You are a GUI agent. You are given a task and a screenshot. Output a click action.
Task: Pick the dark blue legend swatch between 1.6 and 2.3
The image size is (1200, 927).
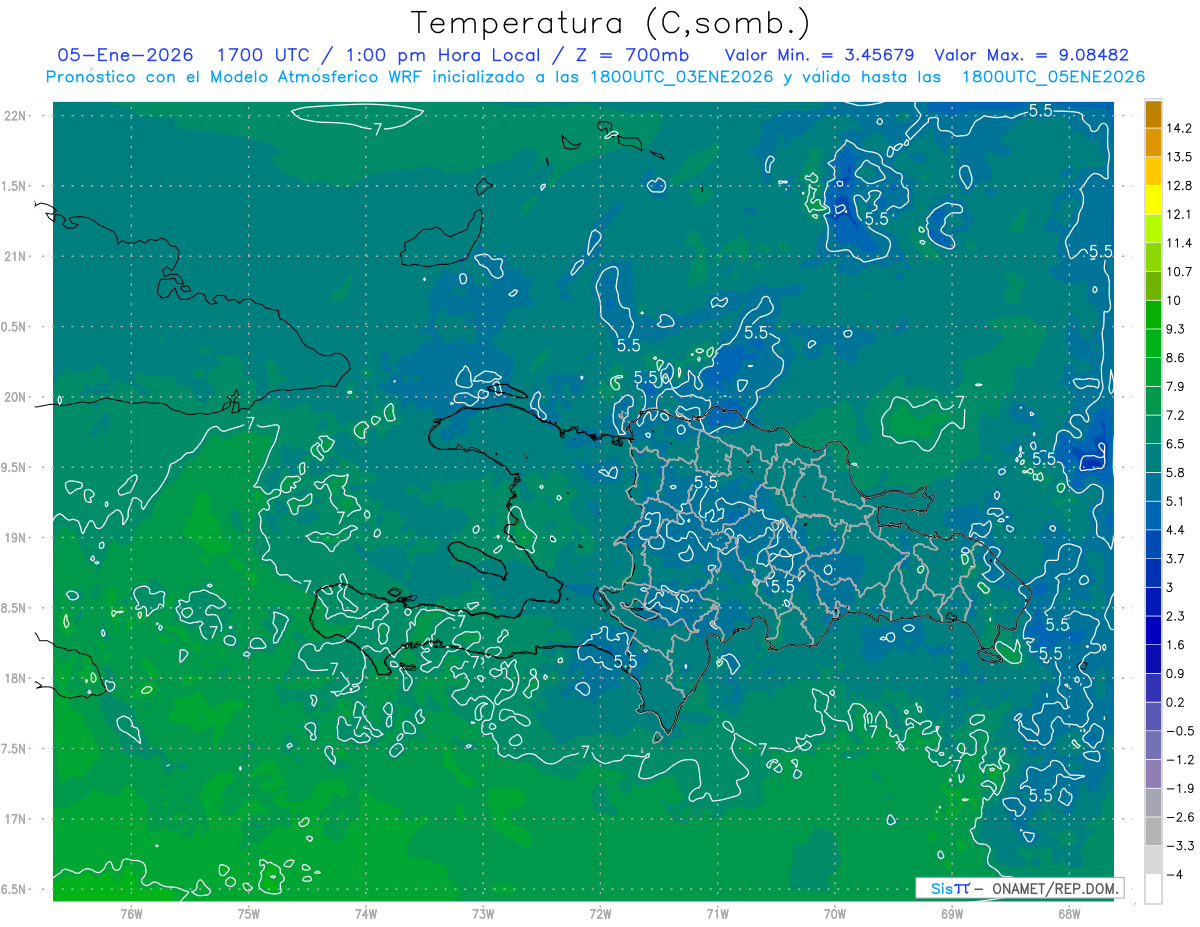1153,630
